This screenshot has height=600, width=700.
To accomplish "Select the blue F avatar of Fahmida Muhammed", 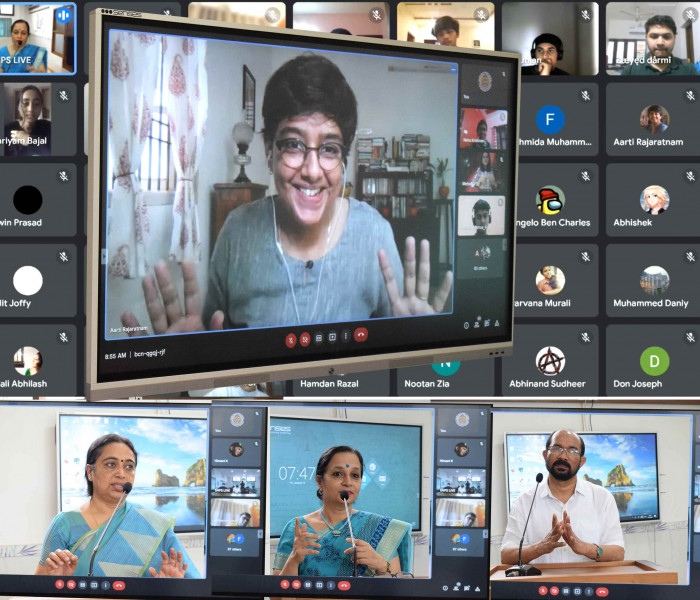I will [x=550, y=119].
